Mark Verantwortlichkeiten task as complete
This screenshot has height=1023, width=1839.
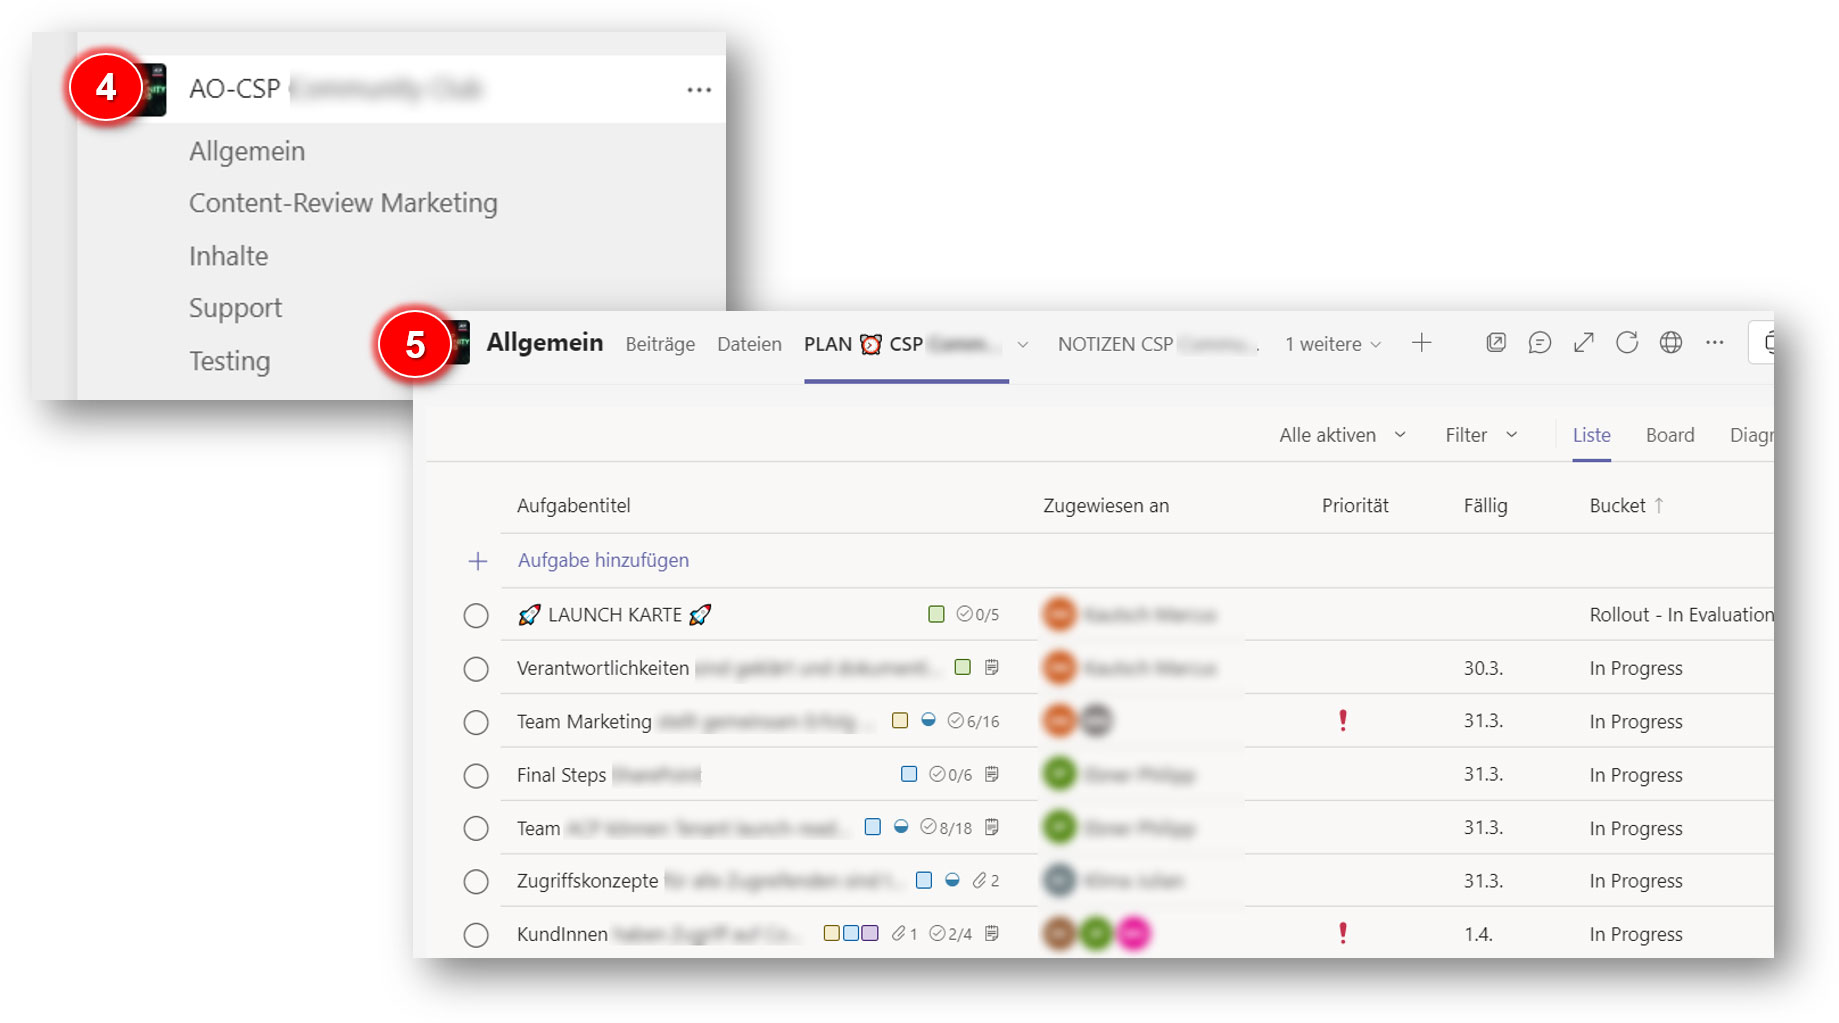tap(476, 668)
